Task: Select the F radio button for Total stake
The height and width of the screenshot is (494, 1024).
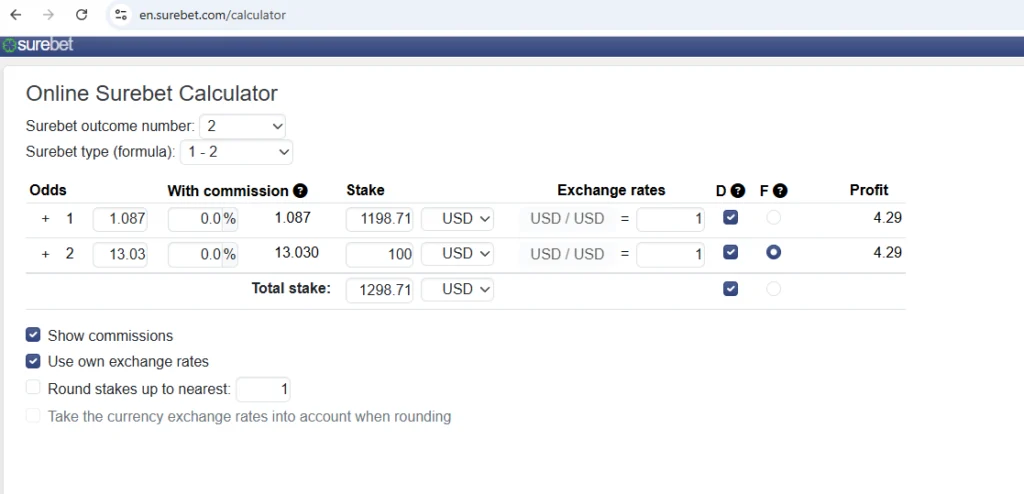Action: (x=773, y=288)
